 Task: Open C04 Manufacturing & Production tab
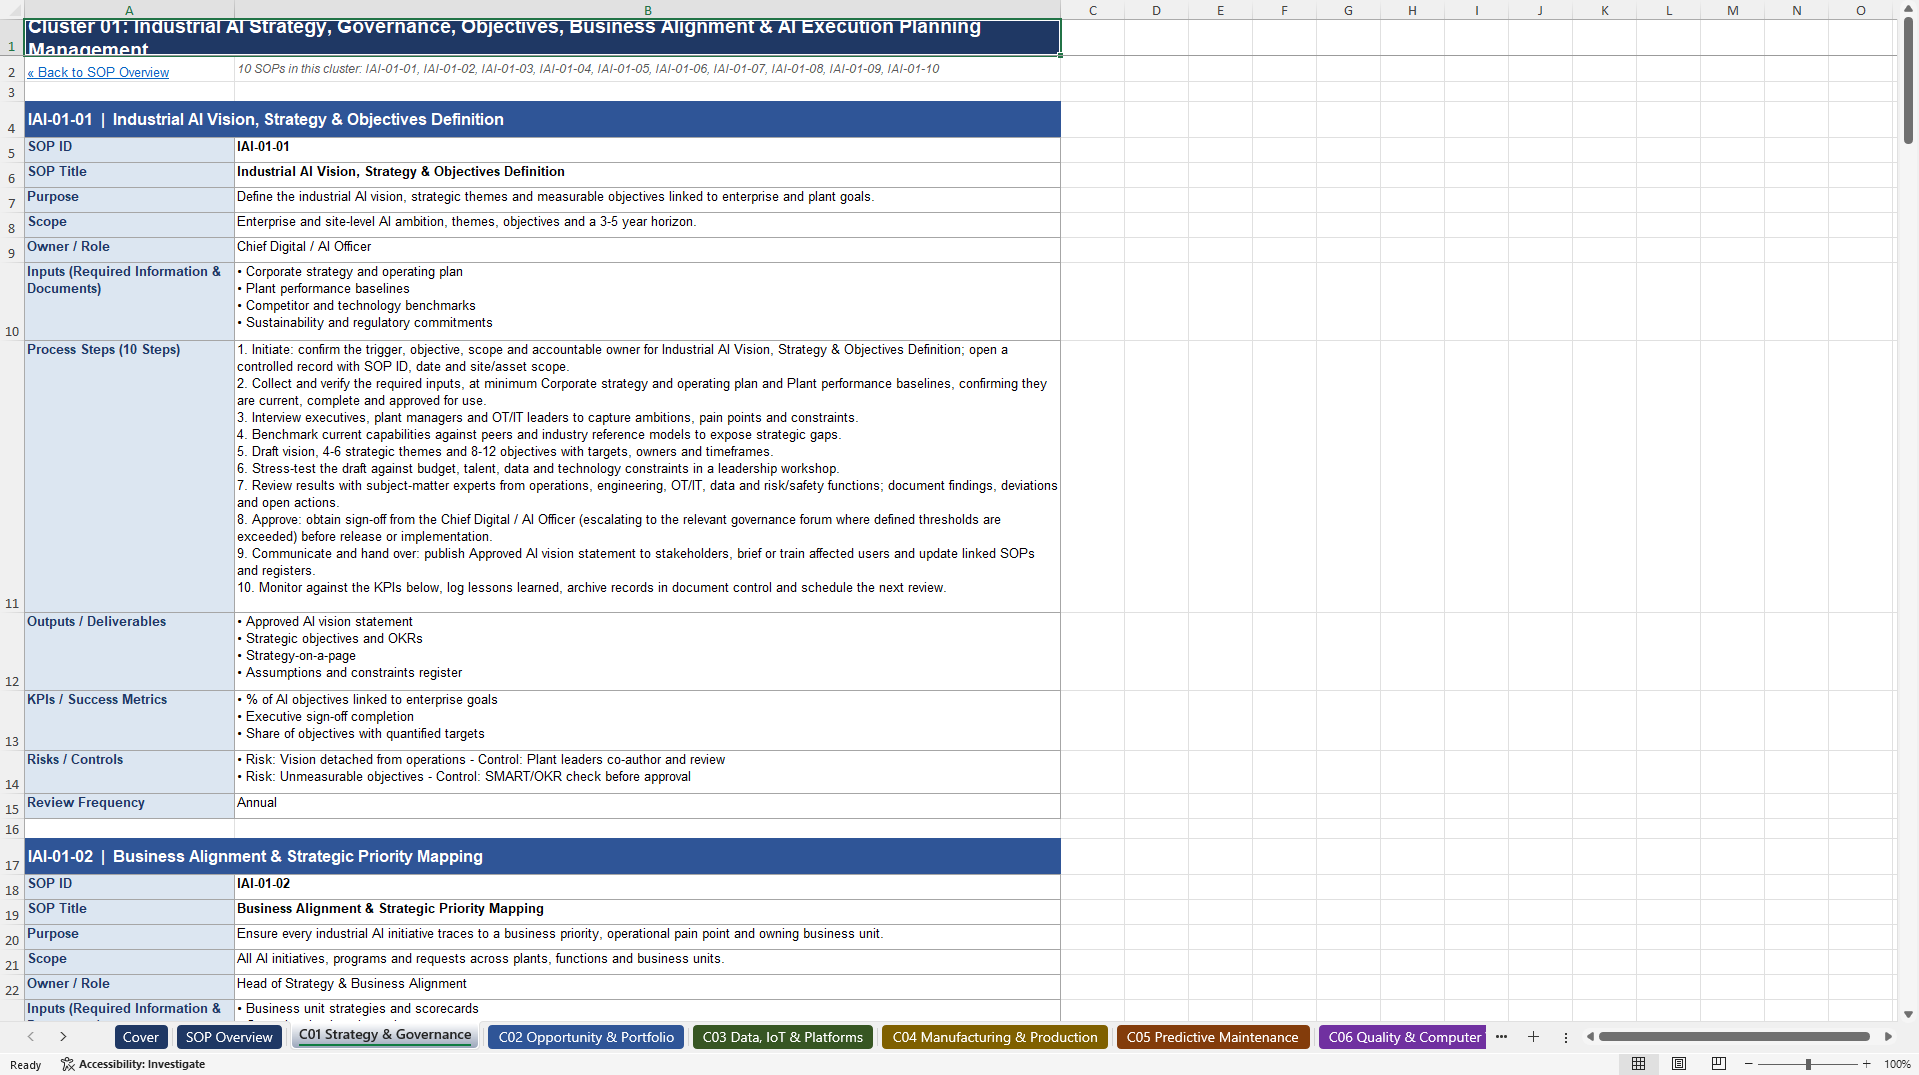tap(995, 1037)
